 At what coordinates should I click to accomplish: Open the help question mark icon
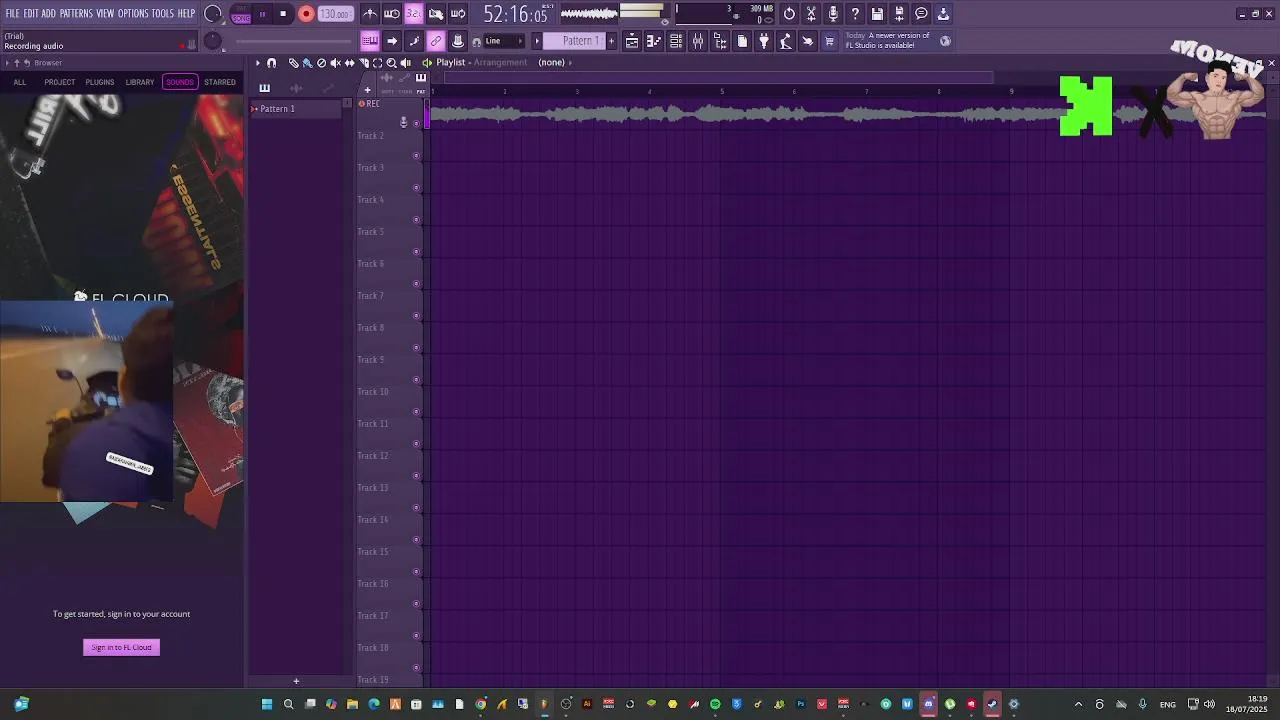tap(855, 14)
